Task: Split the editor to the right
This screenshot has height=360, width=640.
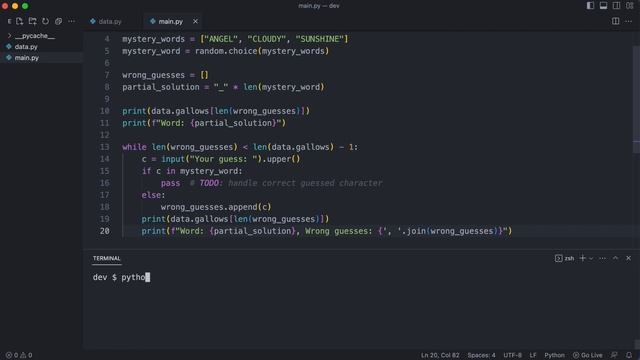Action: [x=616, y=21]
